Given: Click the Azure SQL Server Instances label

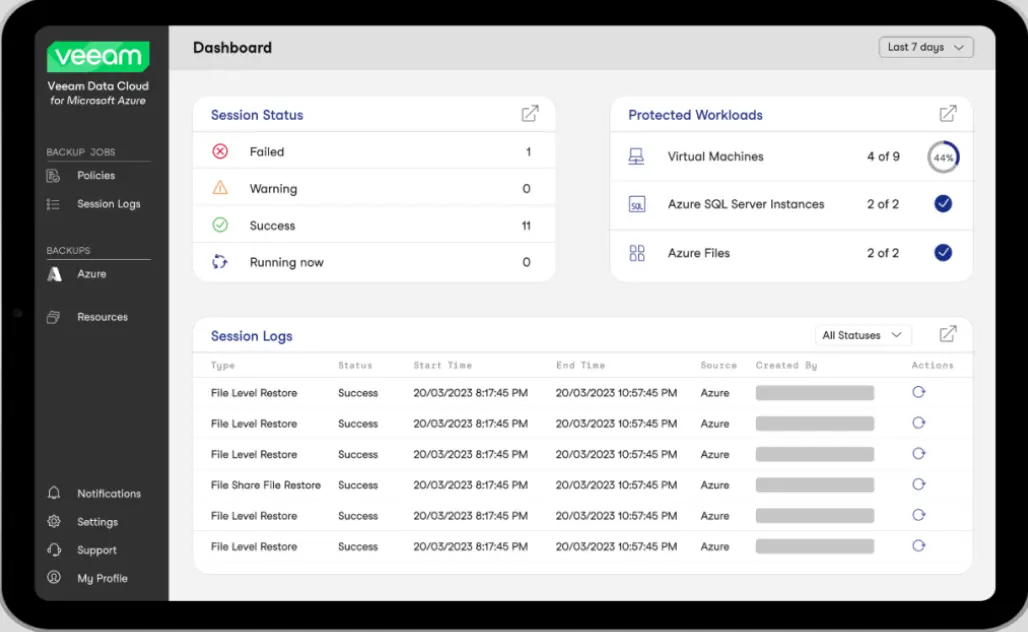Looking at the screenshot, I should point(746,204).
